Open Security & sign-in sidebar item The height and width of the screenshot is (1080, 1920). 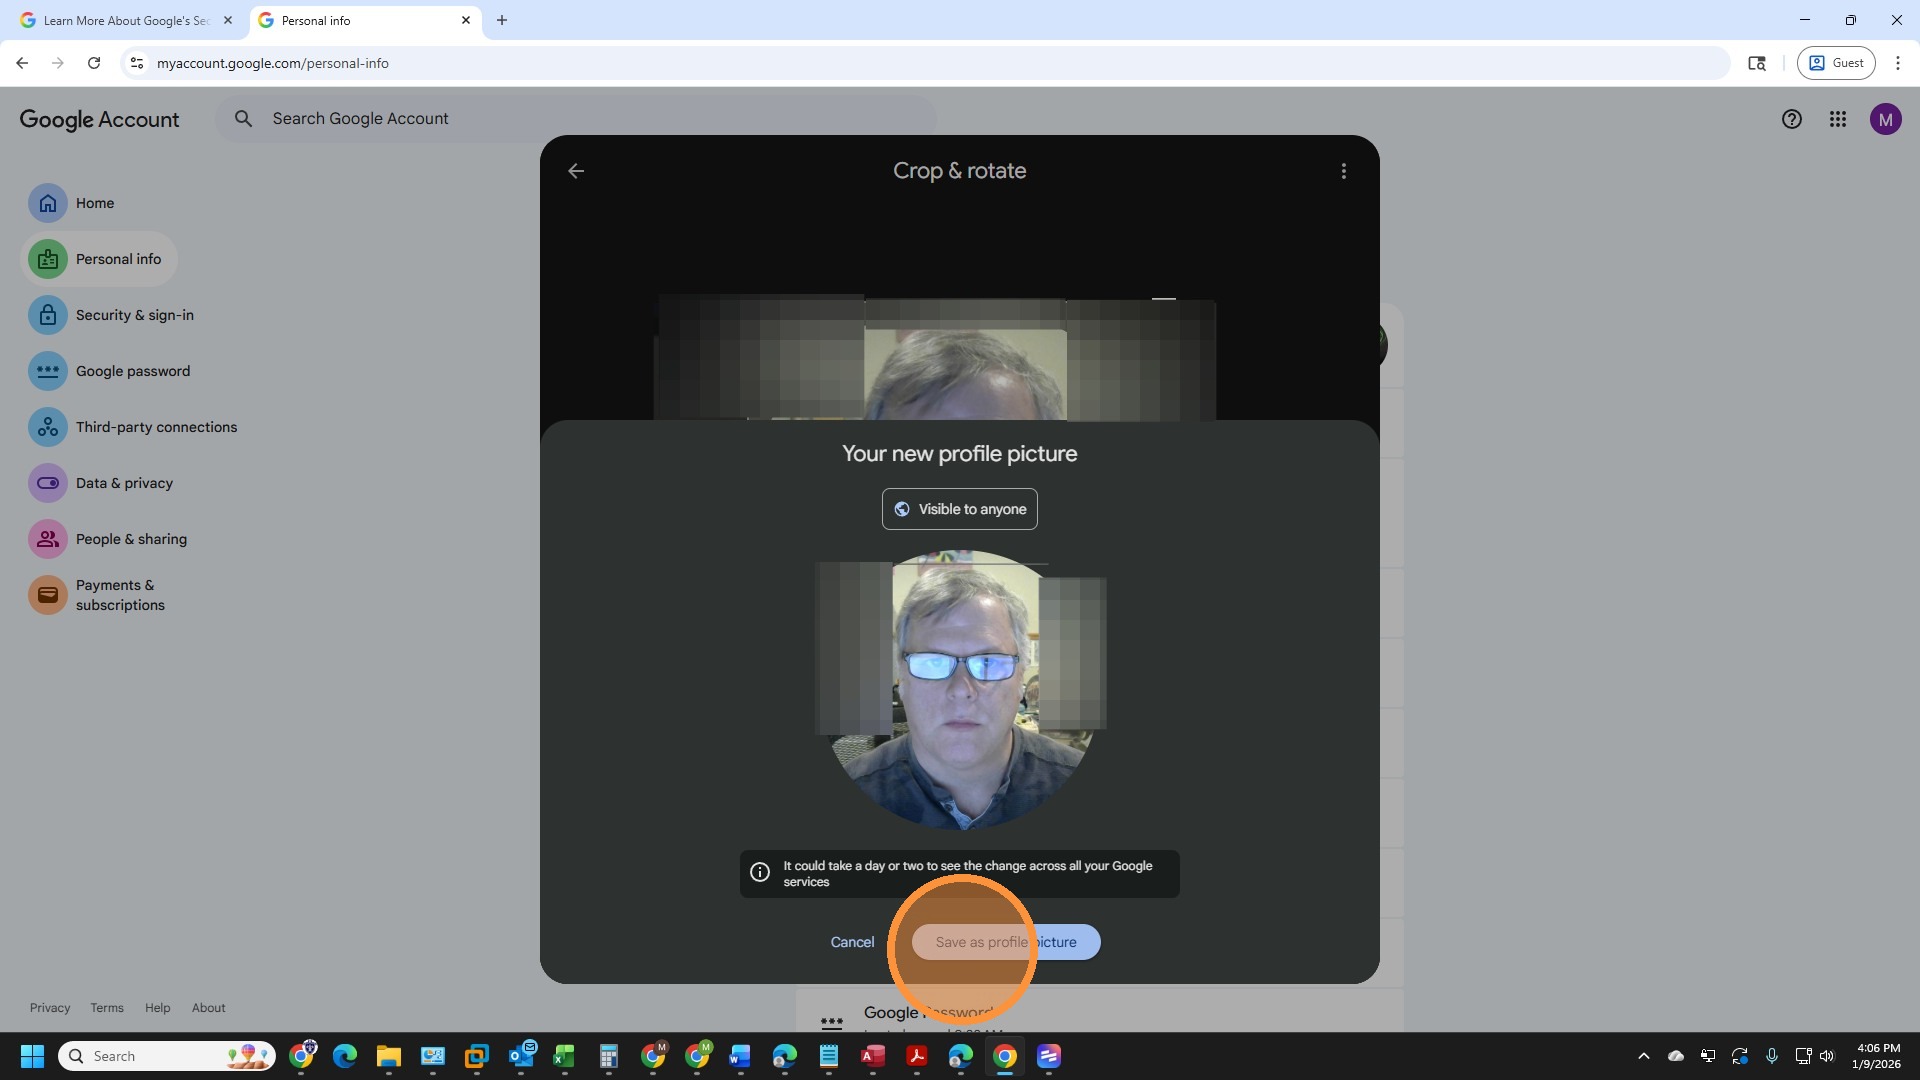(134, 315)
